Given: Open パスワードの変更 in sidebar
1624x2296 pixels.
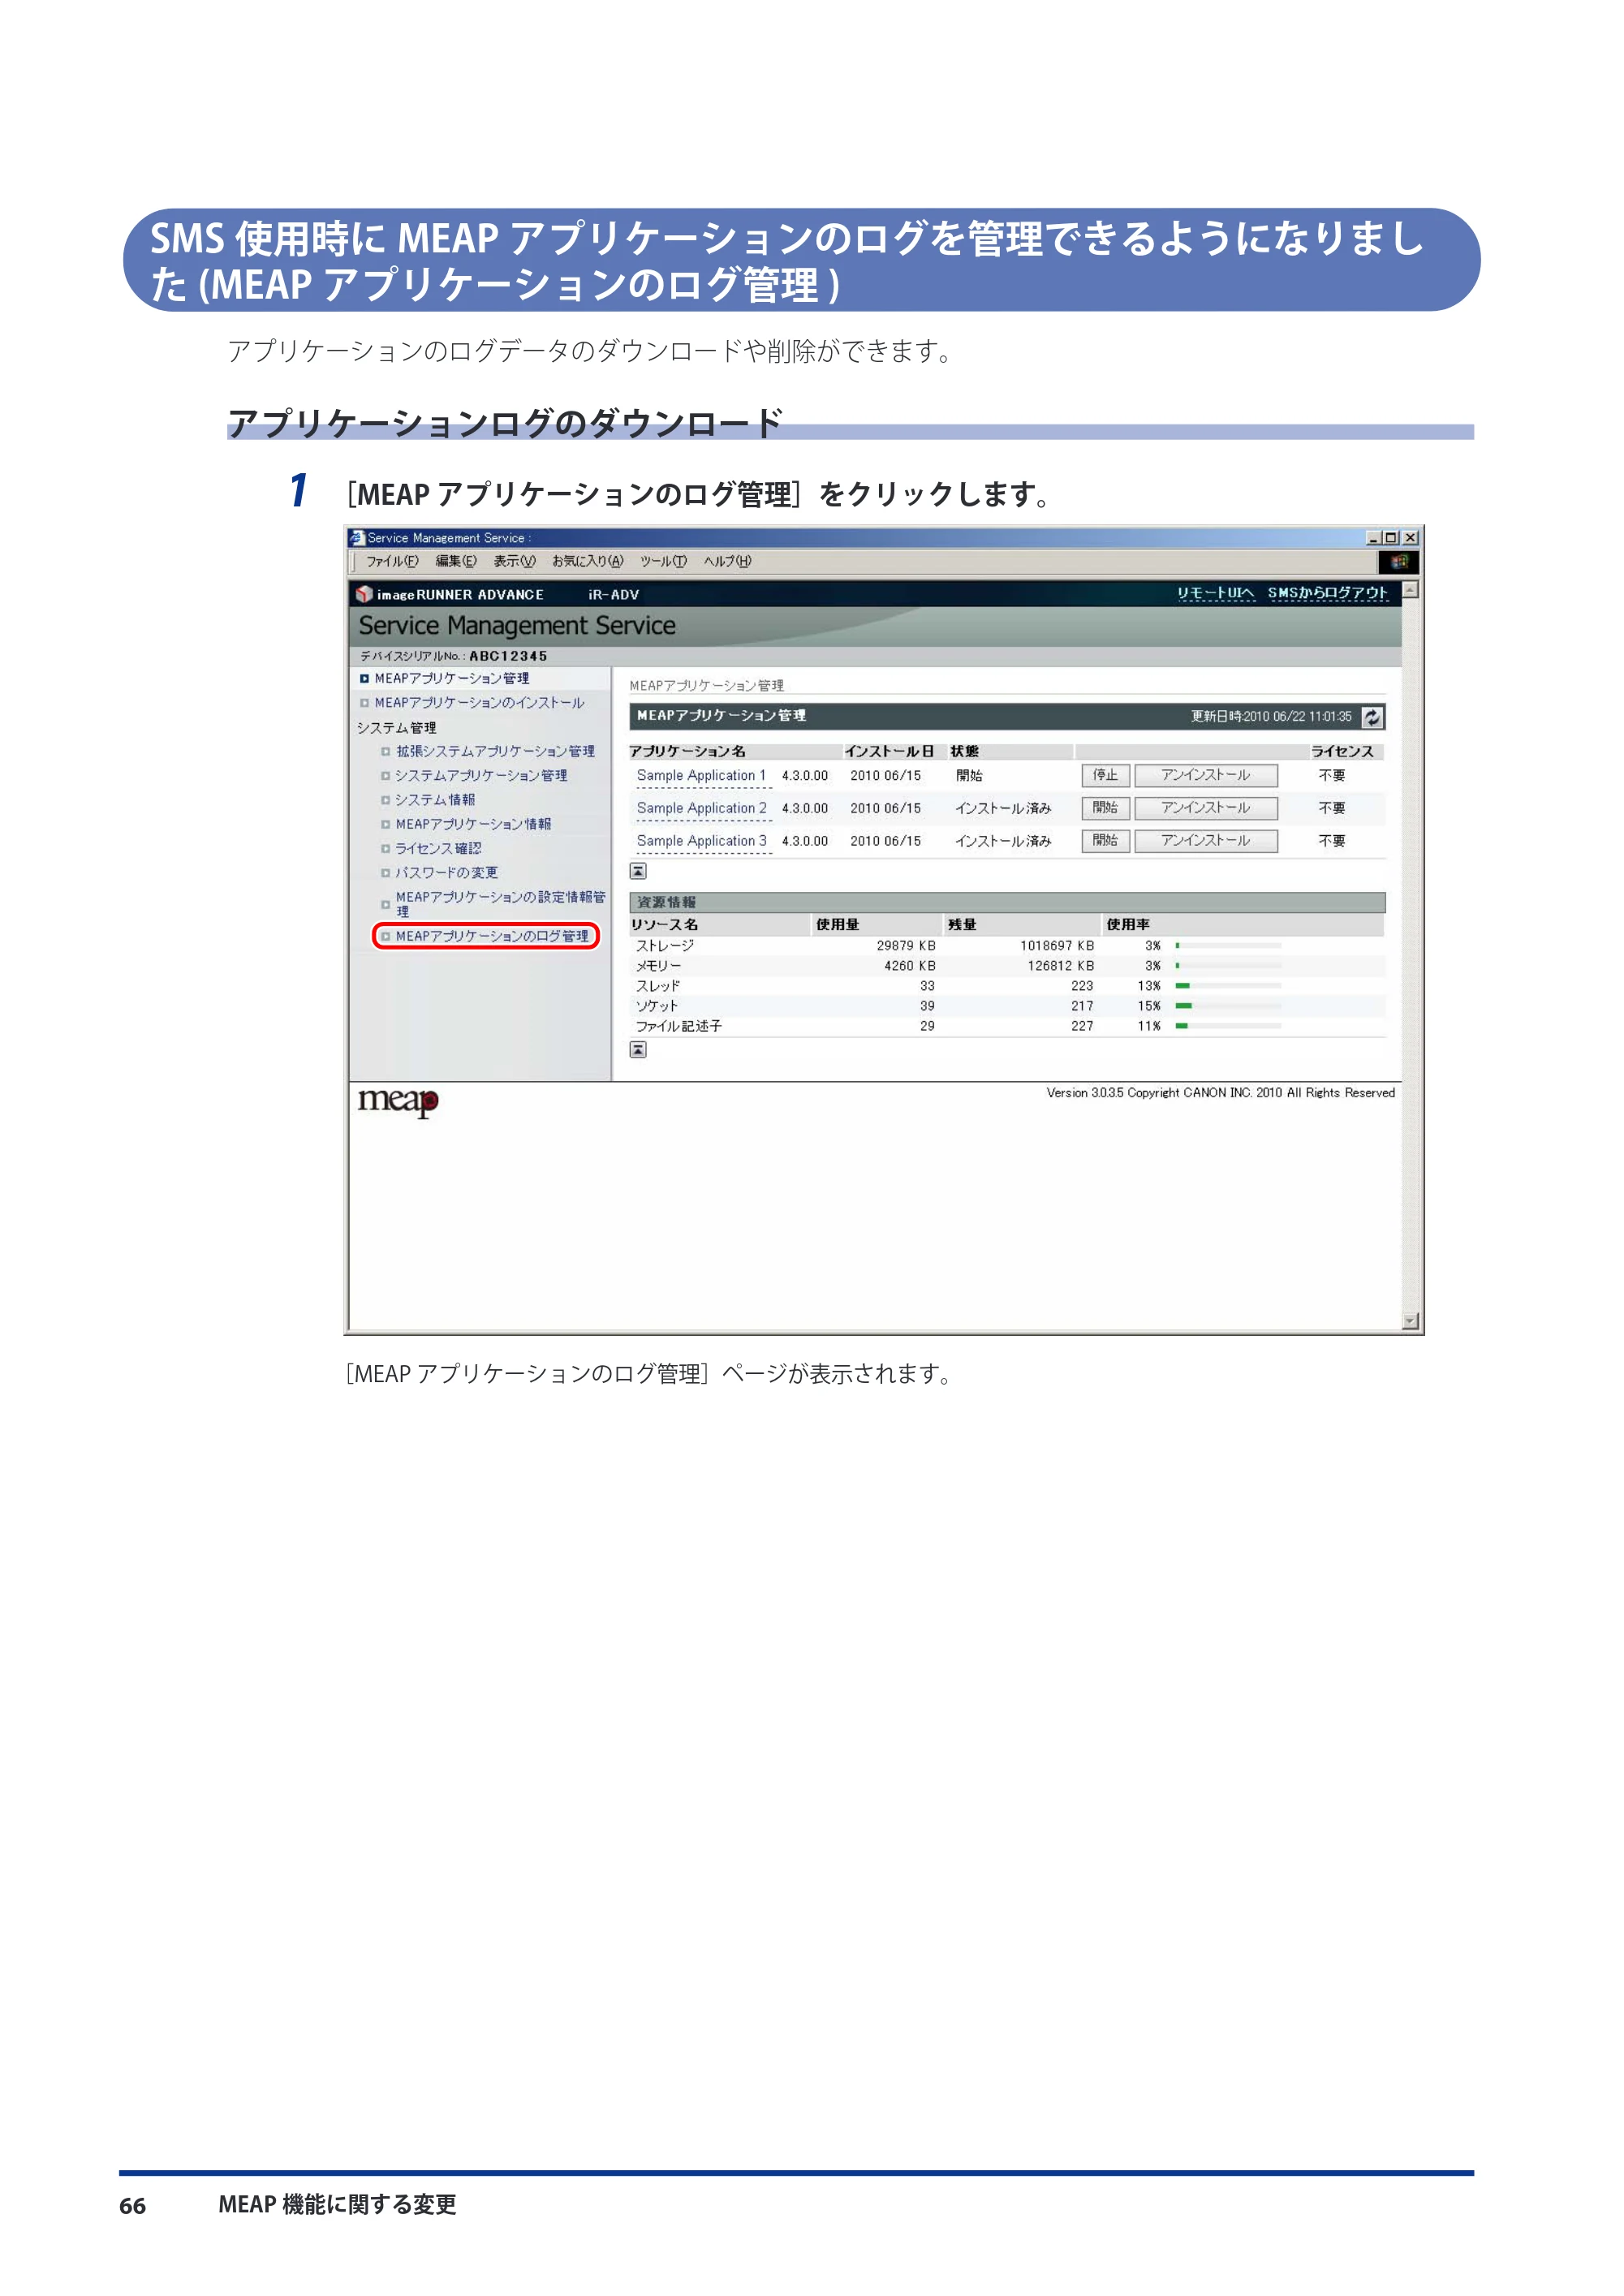Looking at the screenshot, I should point(446,872).
